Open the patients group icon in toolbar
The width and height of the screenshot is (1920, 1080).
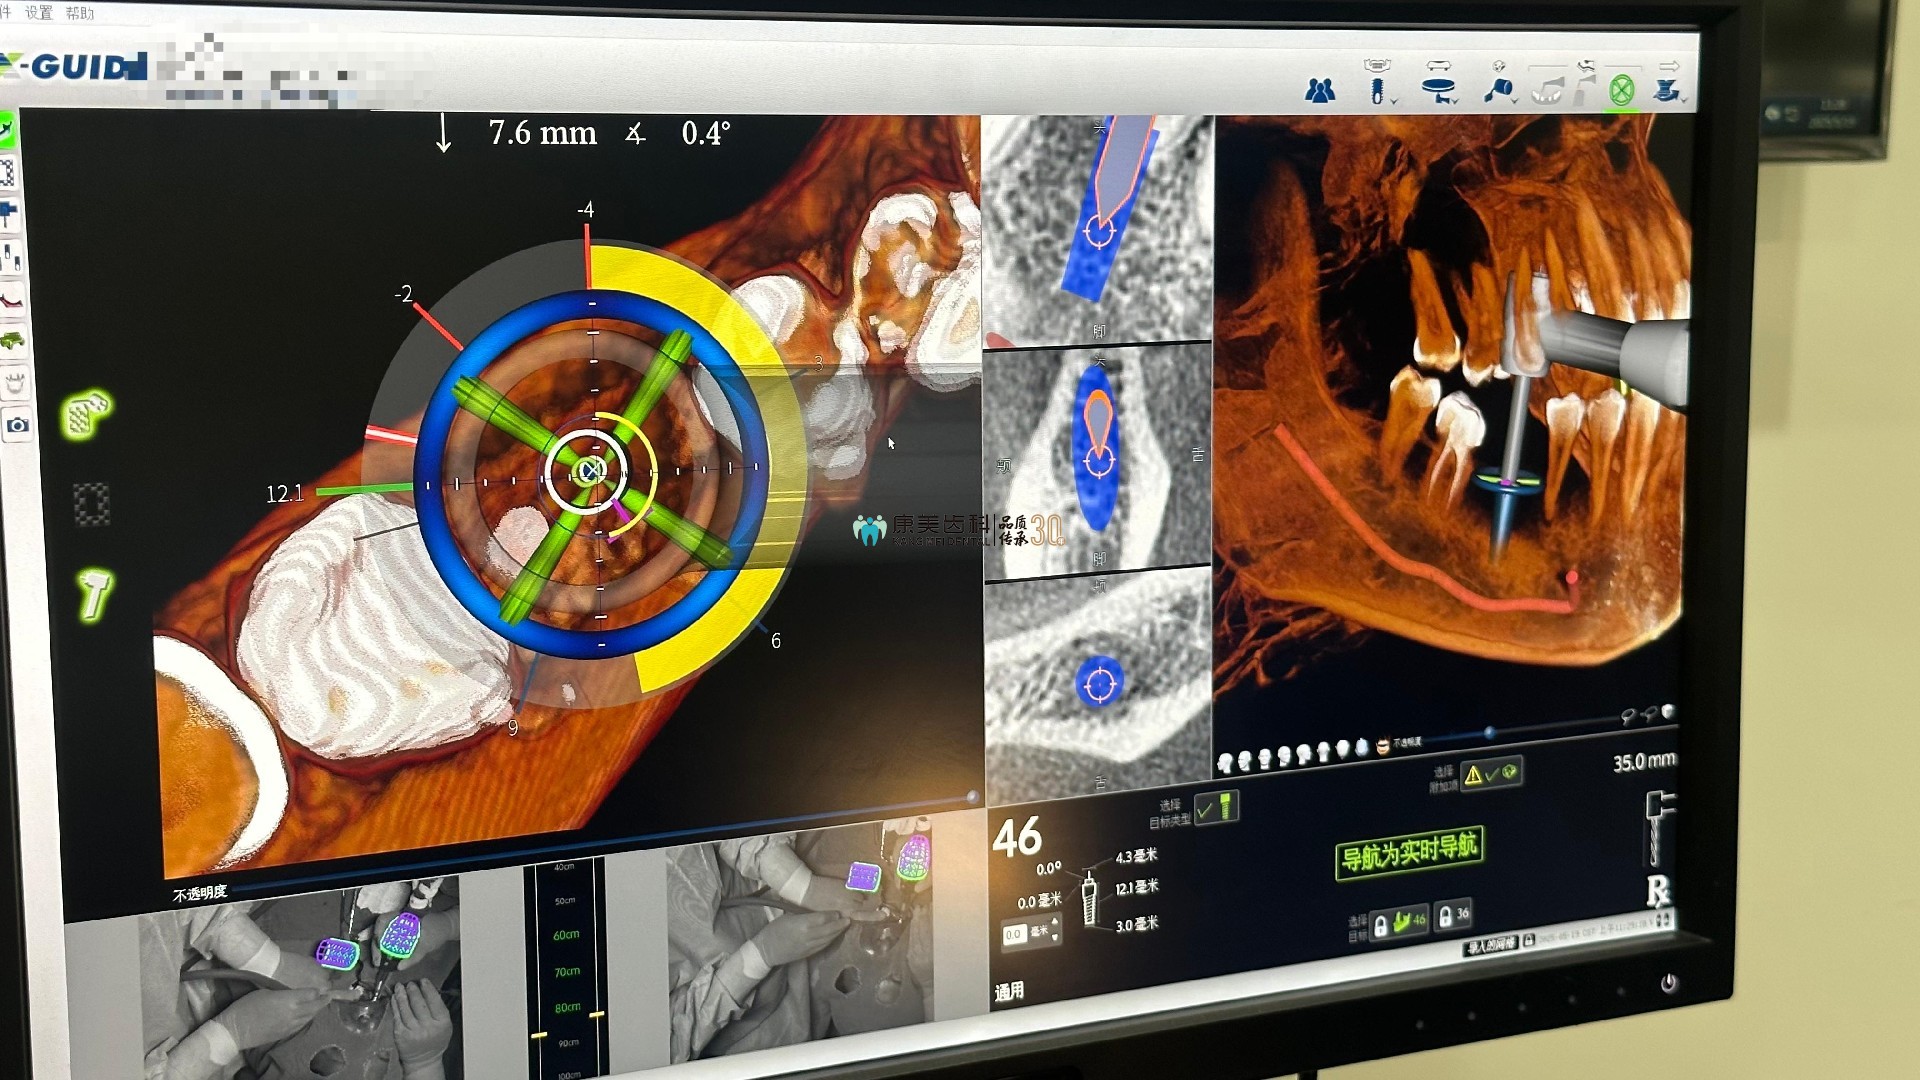(x=1320, y=91)
